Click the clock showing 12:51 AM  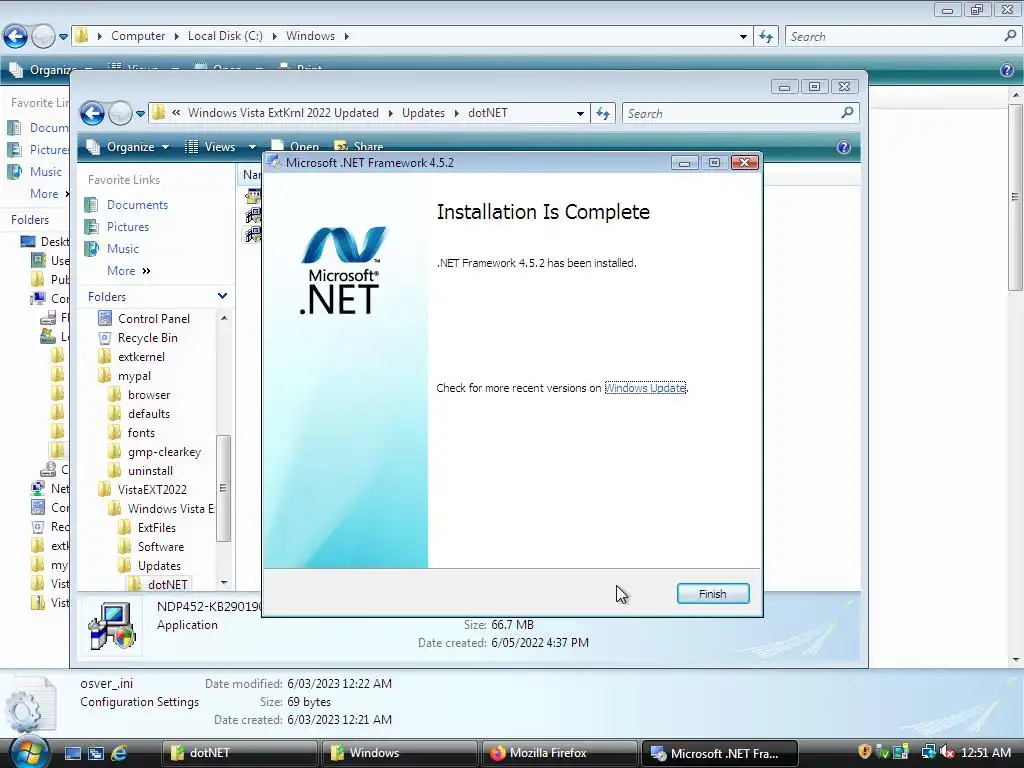[x=985, y=753]
